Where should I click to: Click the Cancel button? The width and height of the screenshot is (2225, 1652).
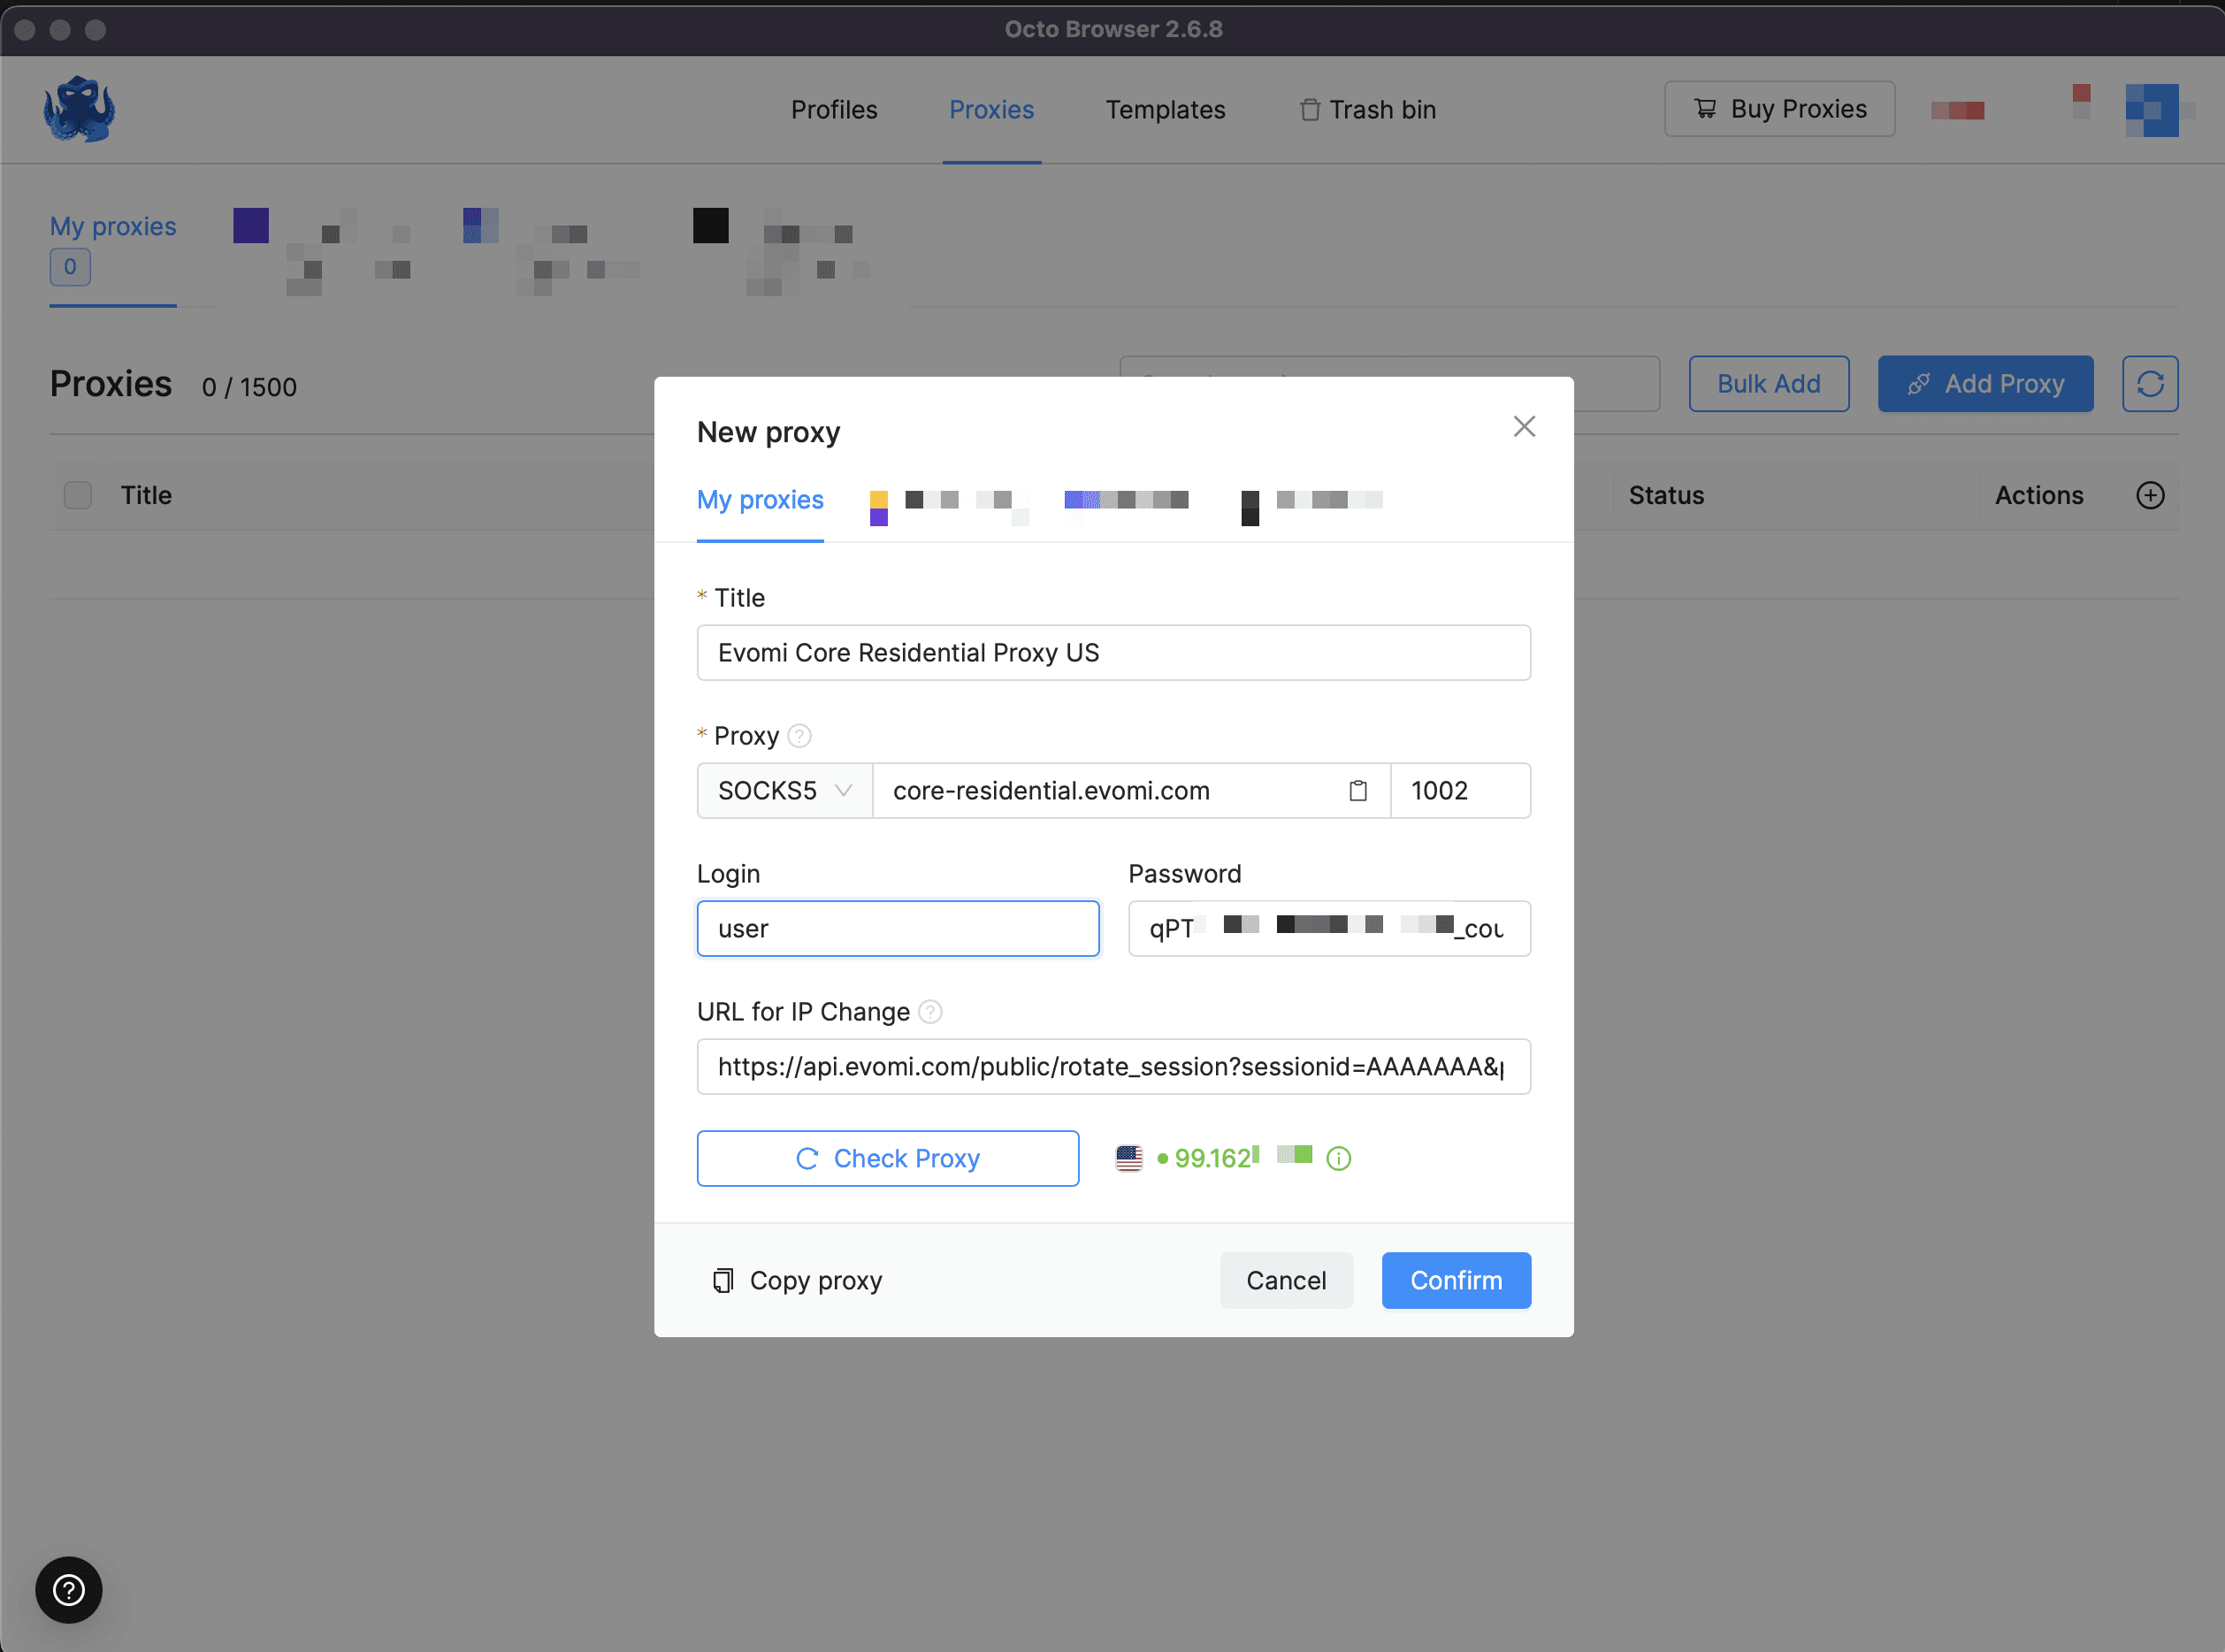click(x=1286, y=1281)
